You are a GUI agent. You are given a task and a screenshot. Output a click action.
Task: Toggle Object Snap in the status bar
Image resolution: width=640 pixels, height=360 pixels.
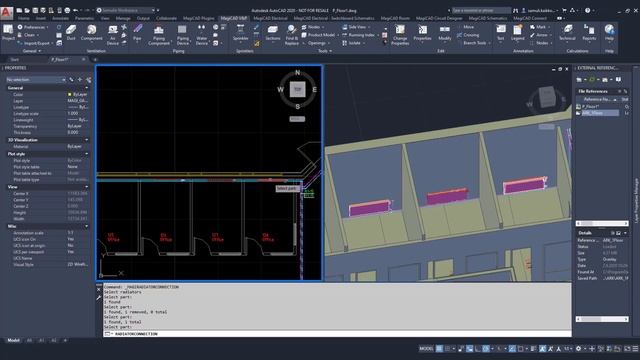520,349
